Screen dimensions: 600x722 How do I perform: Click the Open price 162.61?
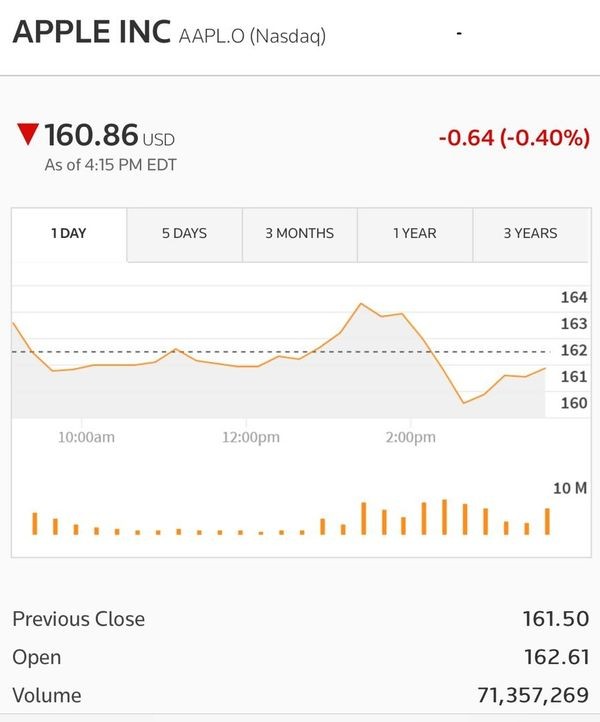(x=557, y=657)
